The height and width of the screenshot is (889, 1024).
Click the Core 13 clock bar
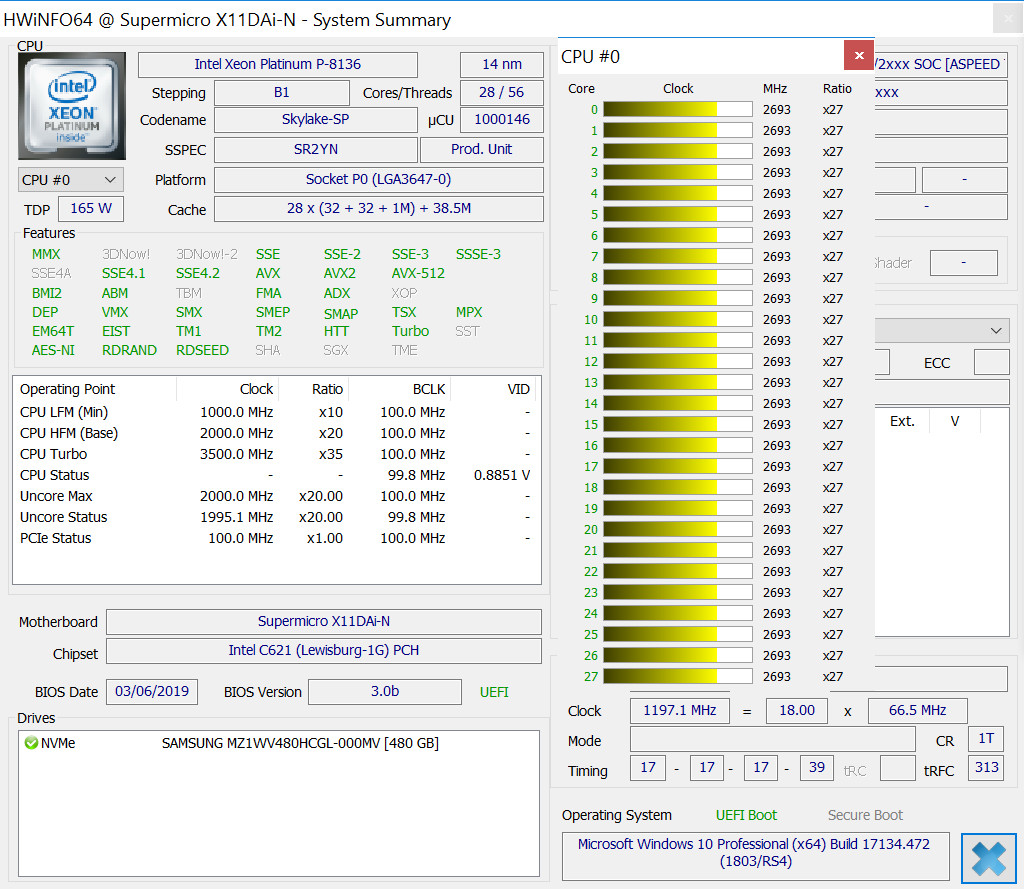[677, 383]
